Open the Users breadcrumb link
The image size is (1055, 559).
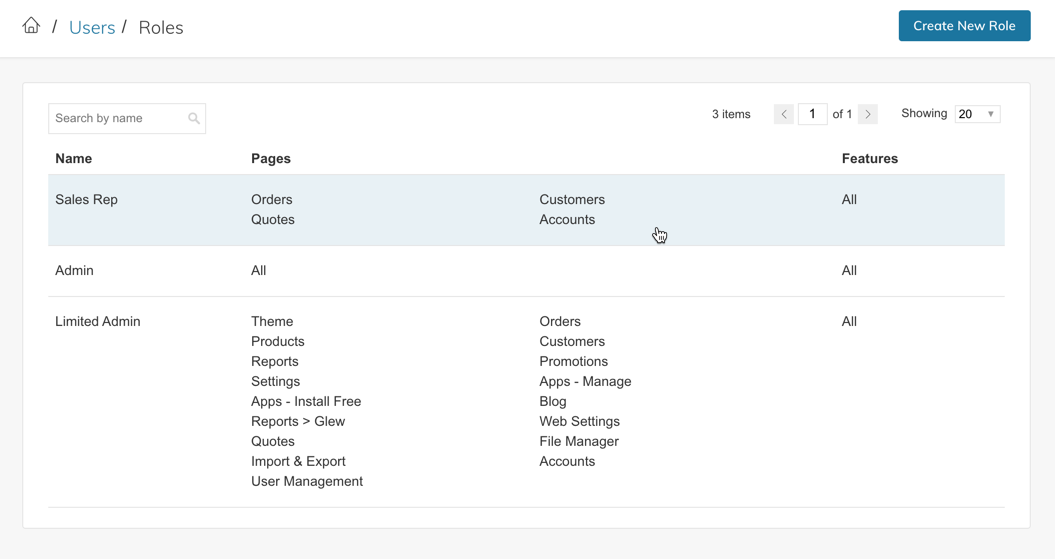(x=92, y=28)
